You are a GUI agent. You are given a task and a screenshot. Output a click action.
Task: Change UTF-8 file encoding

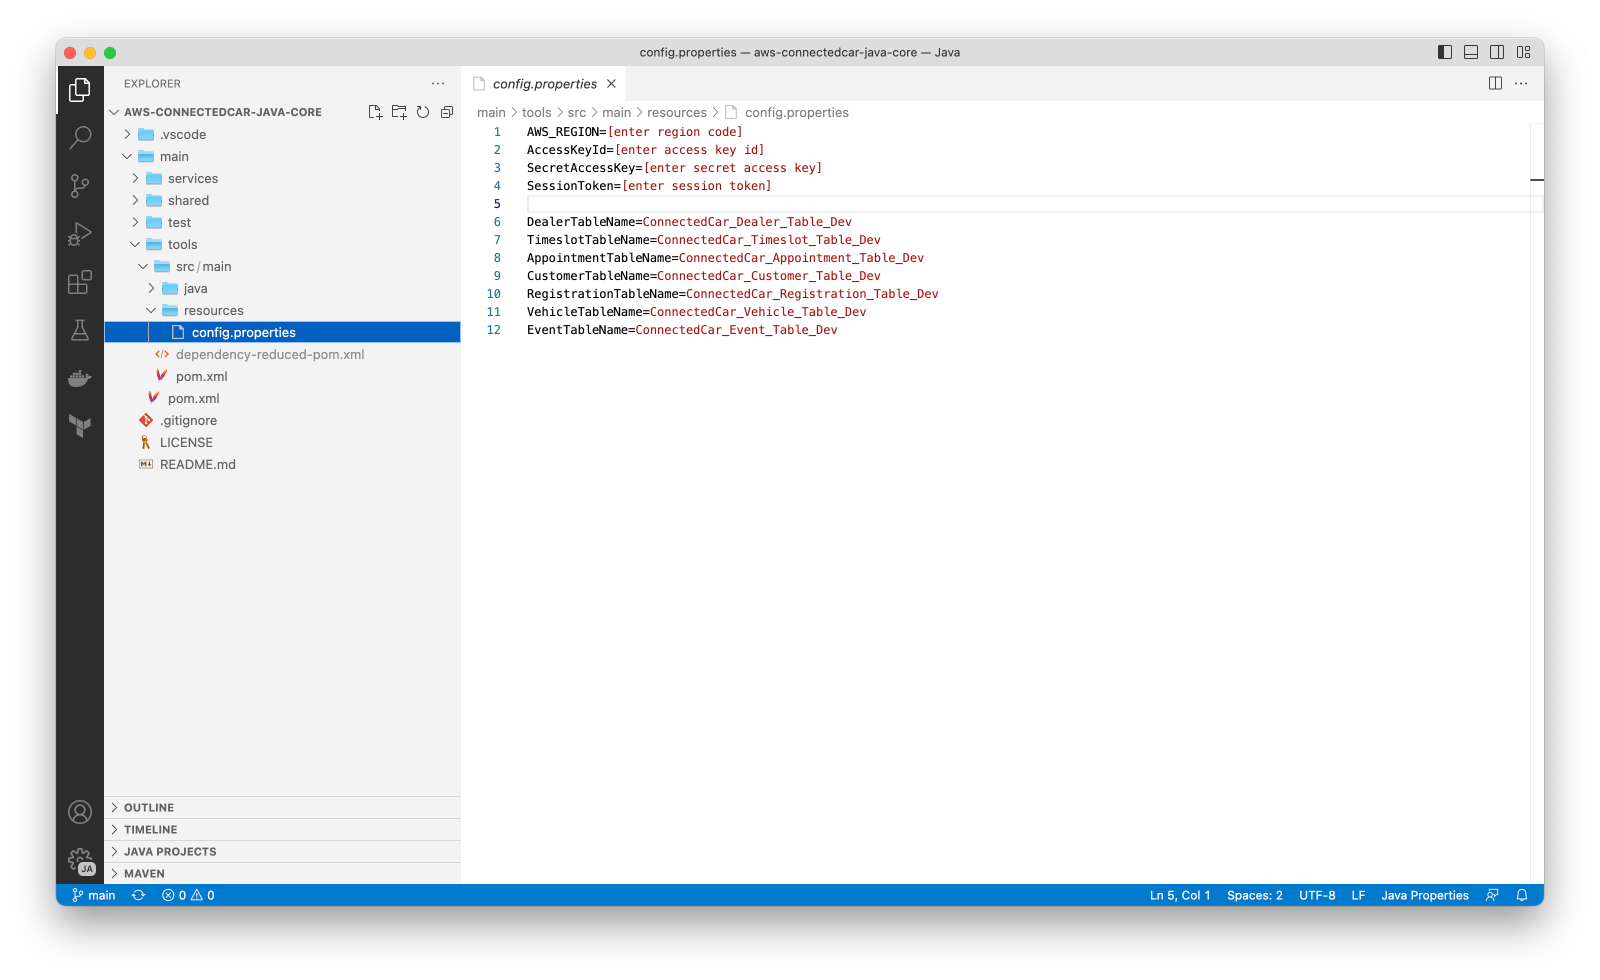pos(1317,895)
